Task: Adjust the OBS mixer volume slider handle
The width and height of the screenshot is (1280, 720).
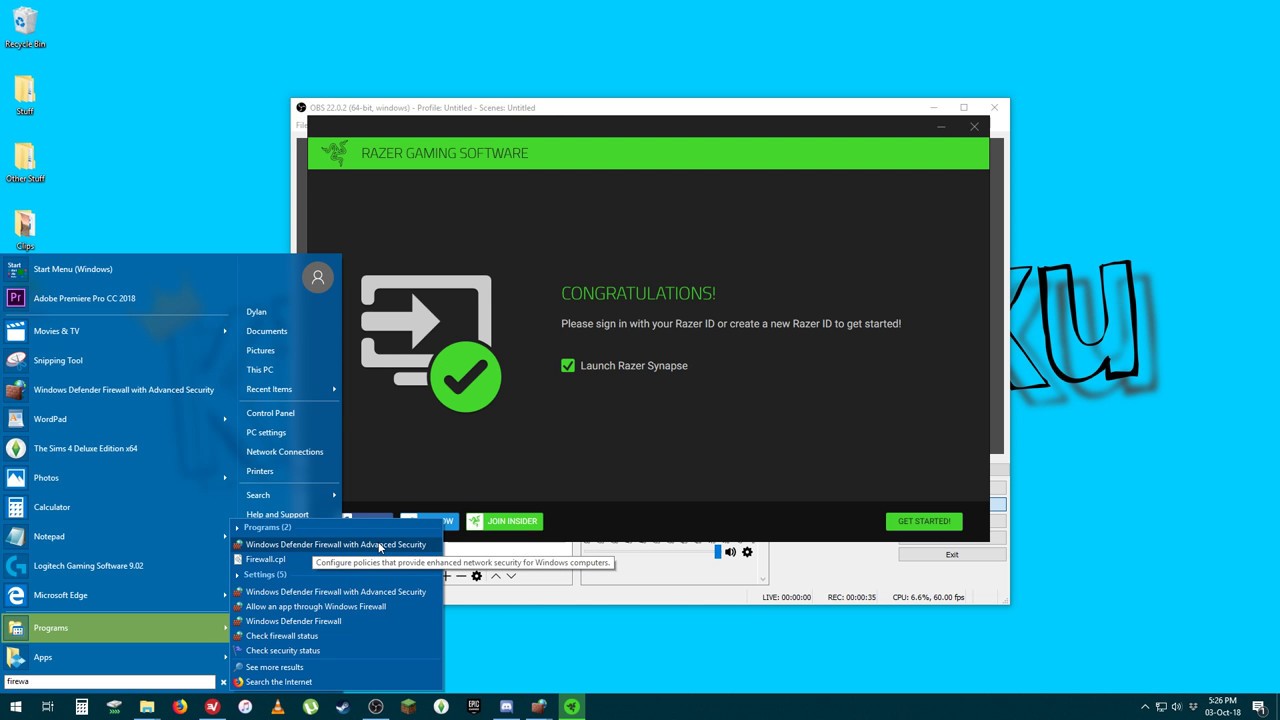Action: (x=717, y=552)
